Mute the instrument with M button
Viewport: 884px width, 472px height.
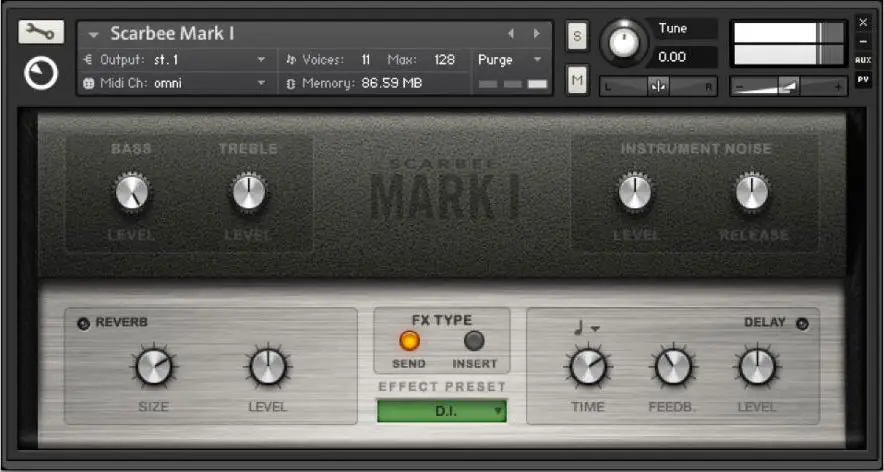pos(577,80)
